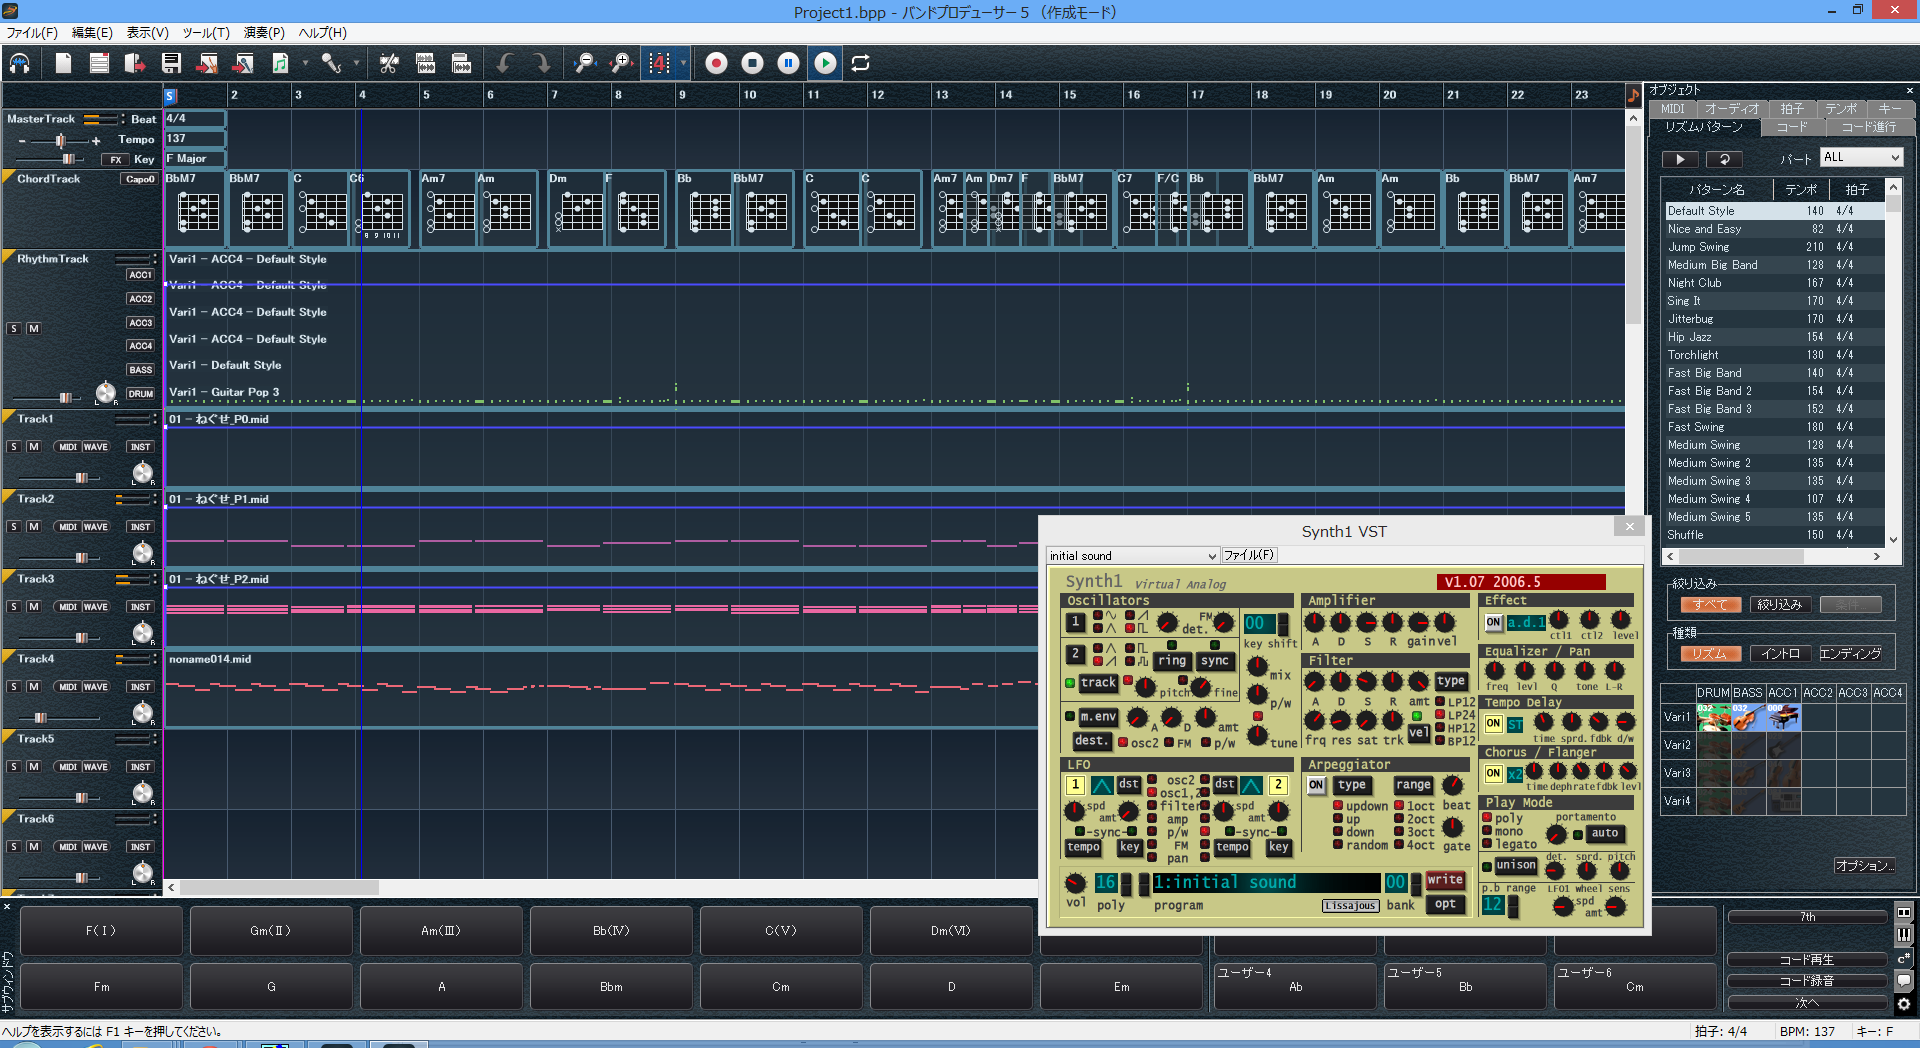Click the redo arrow in the toolbar
Viewport: 1920px width, 1048px height.
point(542,63)
